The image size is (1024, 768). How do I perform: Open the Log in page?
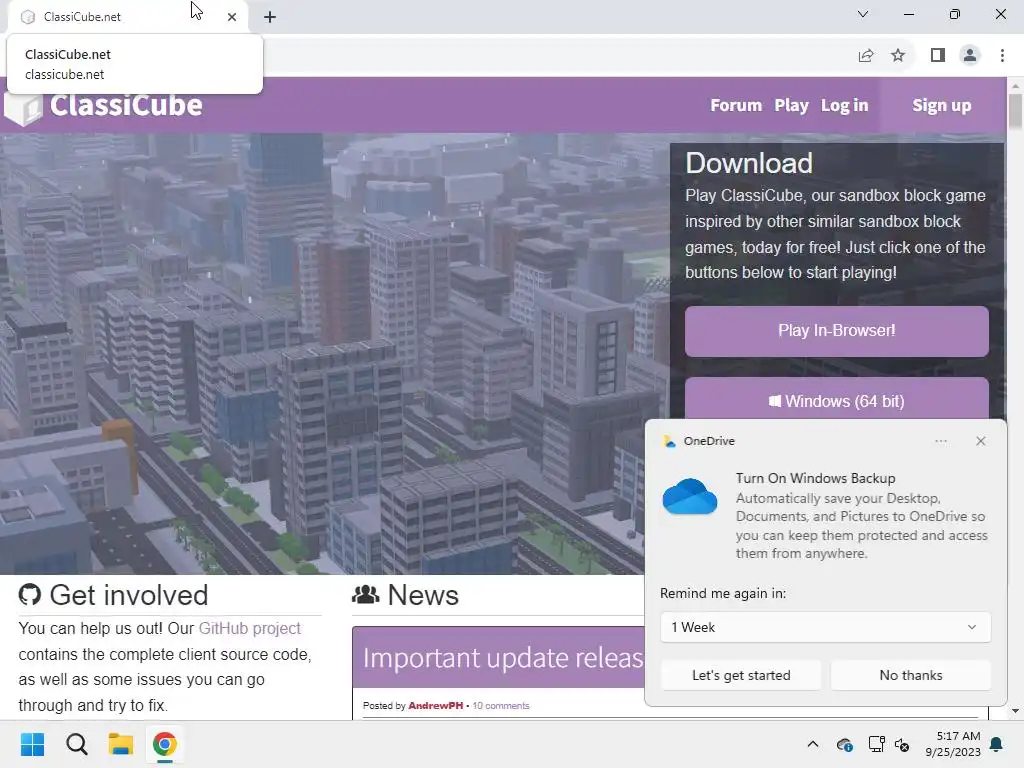click(x=844, y=105)
